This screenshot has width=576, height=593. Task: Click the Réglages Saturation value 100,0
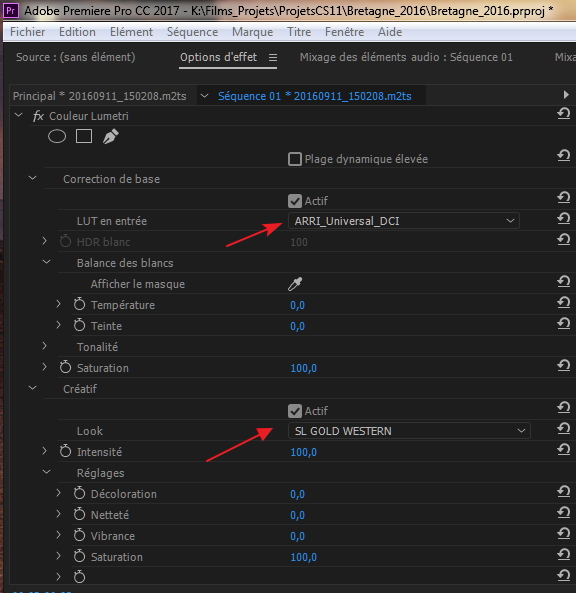coord(303,557)
